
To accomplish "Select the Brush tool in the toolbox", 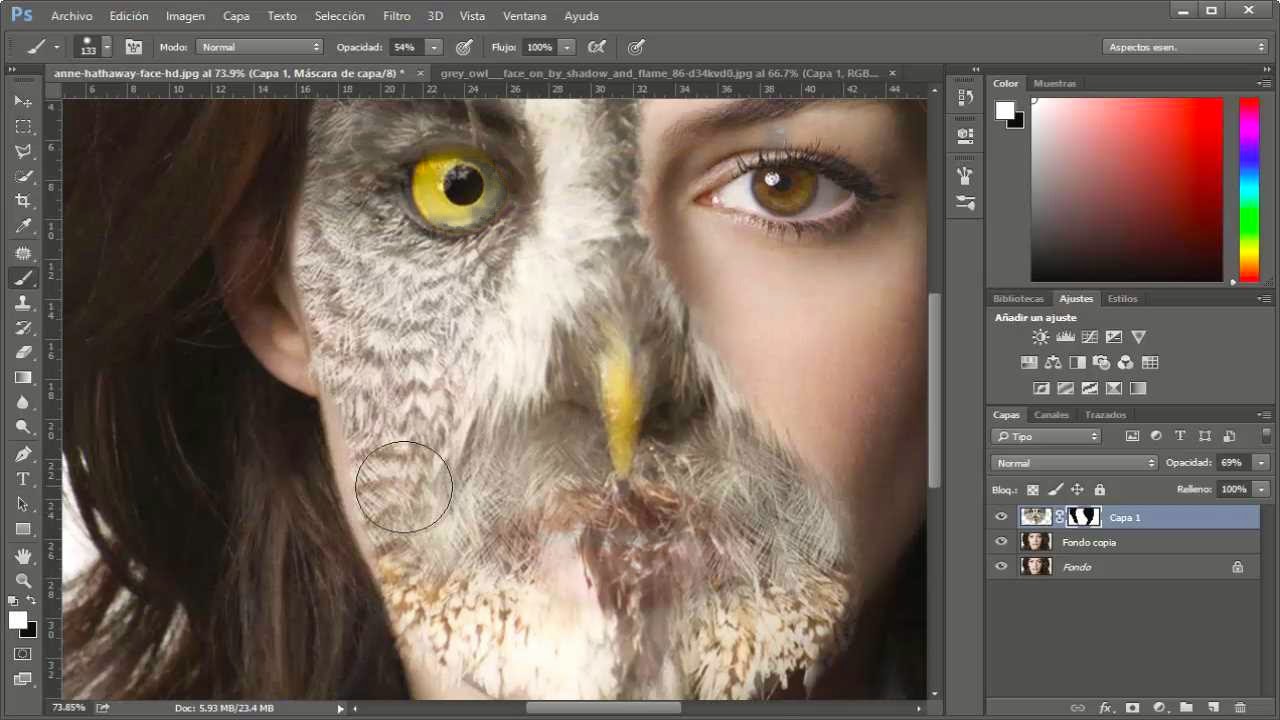I will pos(23,278).
